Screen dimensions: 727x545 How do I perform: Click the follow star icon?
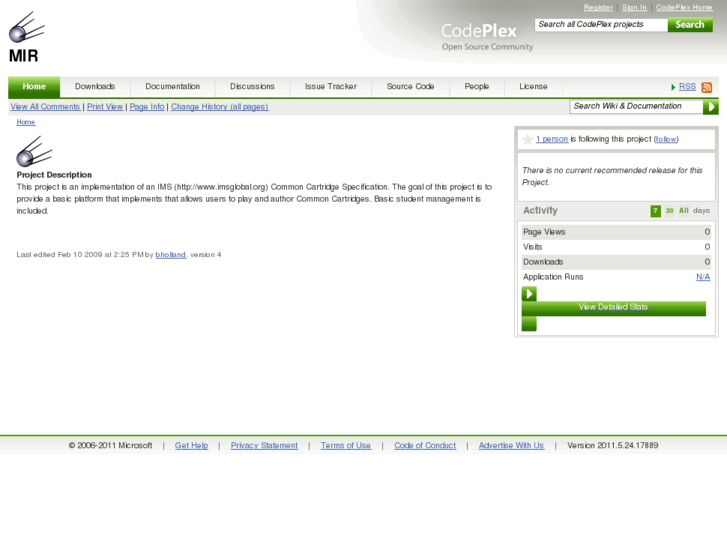coord(527,139)
